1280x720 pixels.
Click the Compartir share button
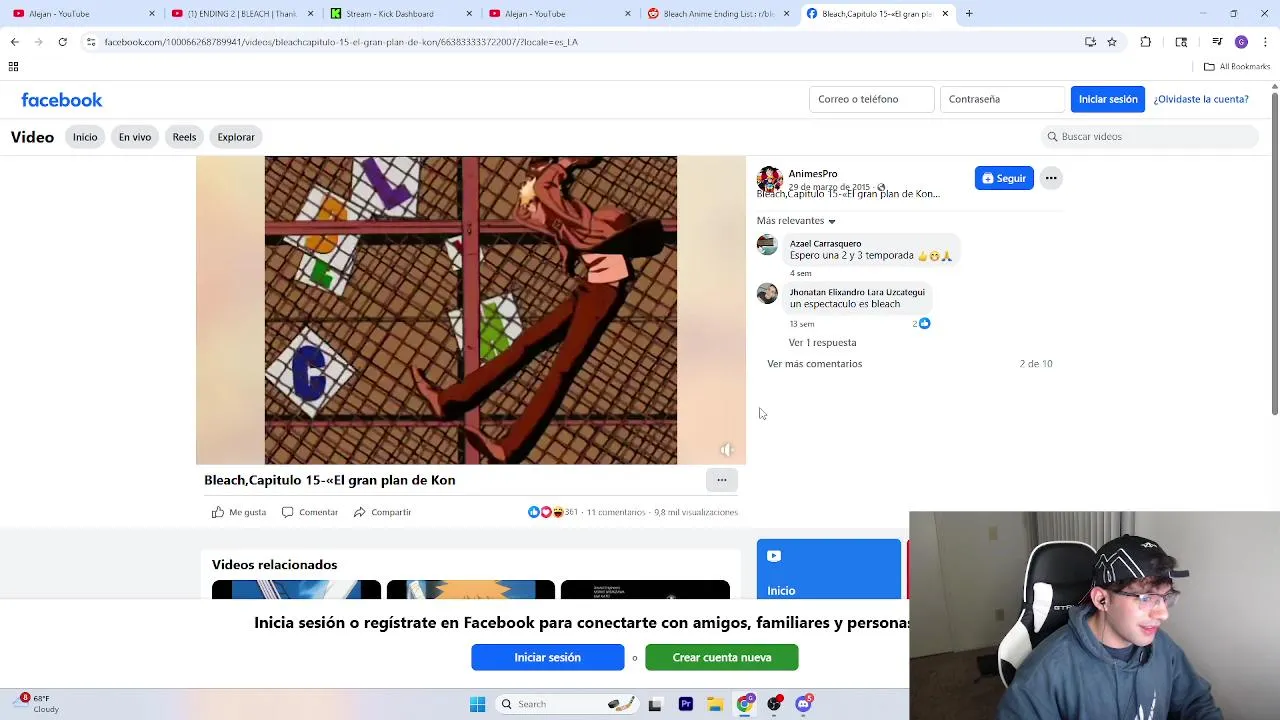(x=382, y=512)
